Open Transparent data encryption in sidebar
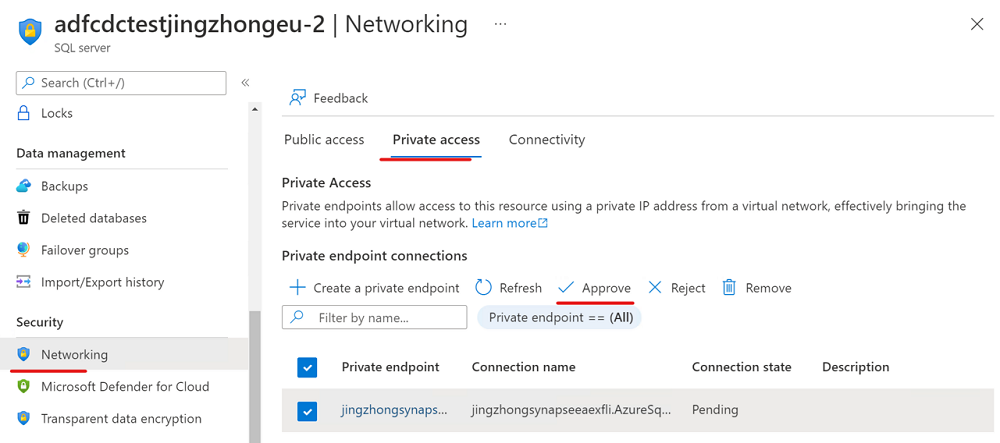The image size is (1000, 443). (121, 419)
